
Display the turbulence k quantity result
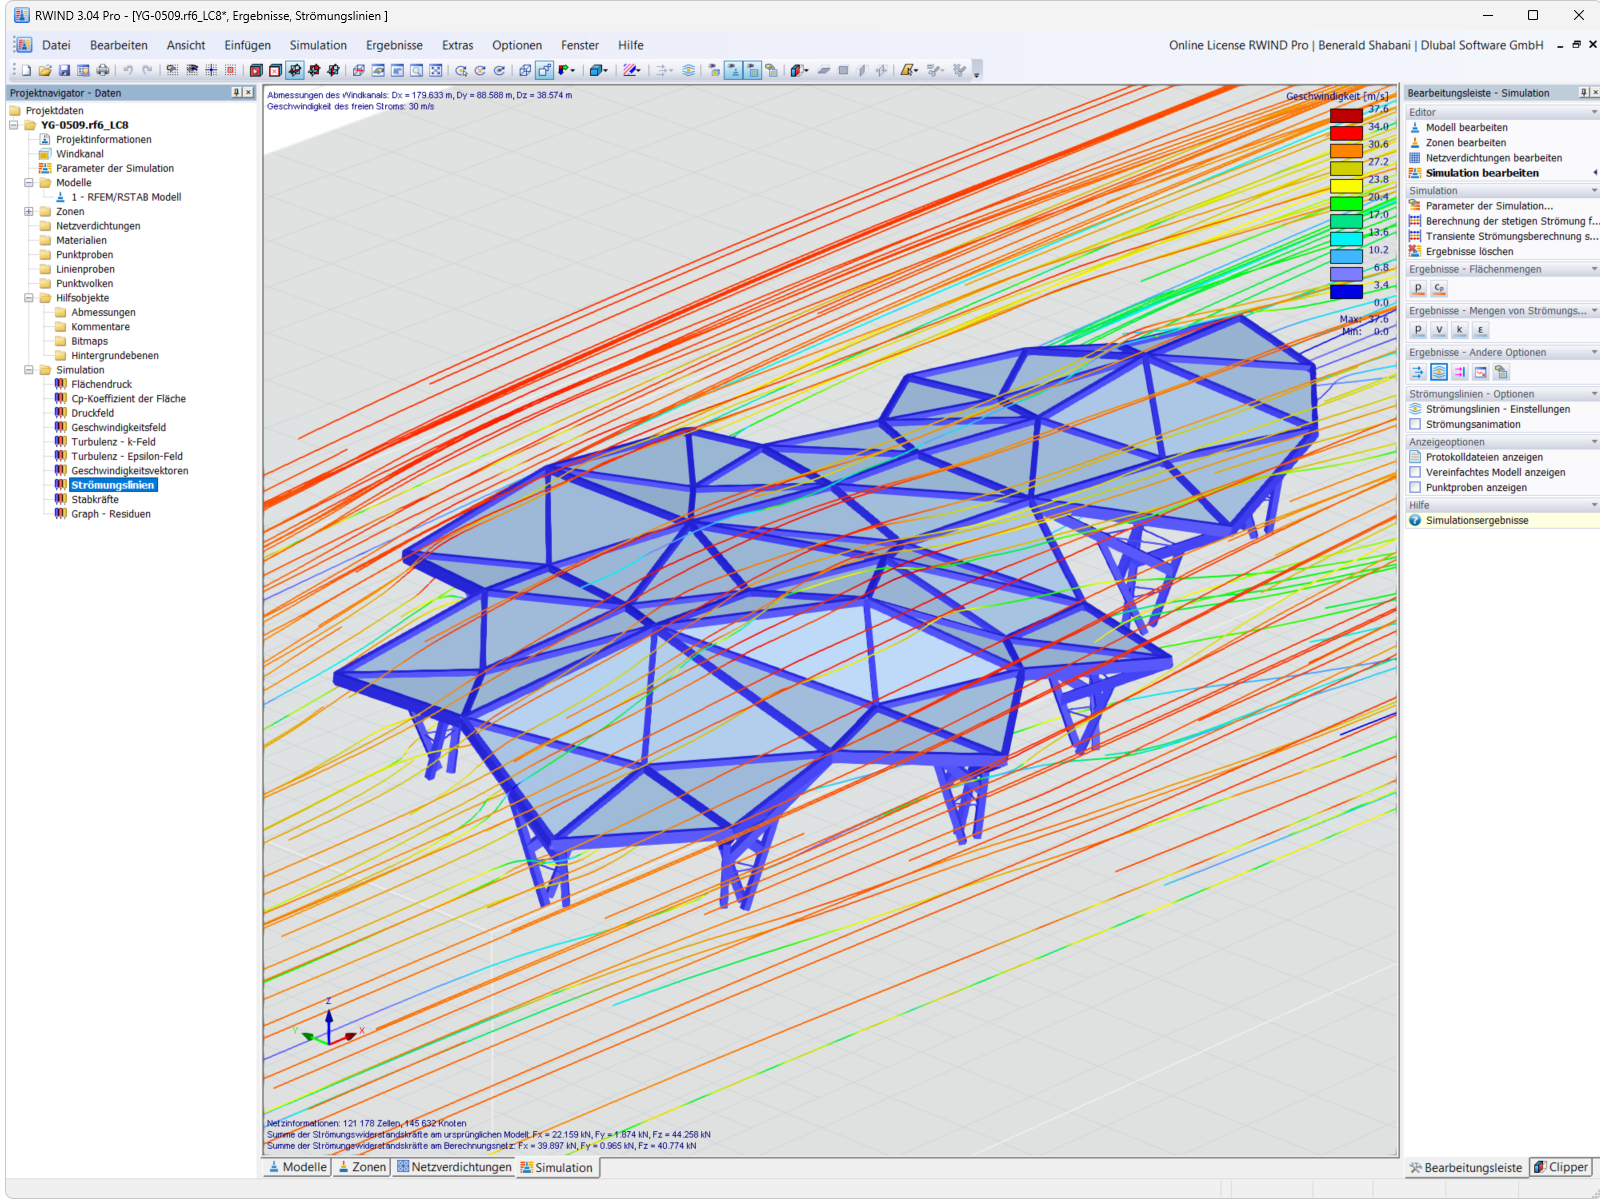tap(1459, 330)
